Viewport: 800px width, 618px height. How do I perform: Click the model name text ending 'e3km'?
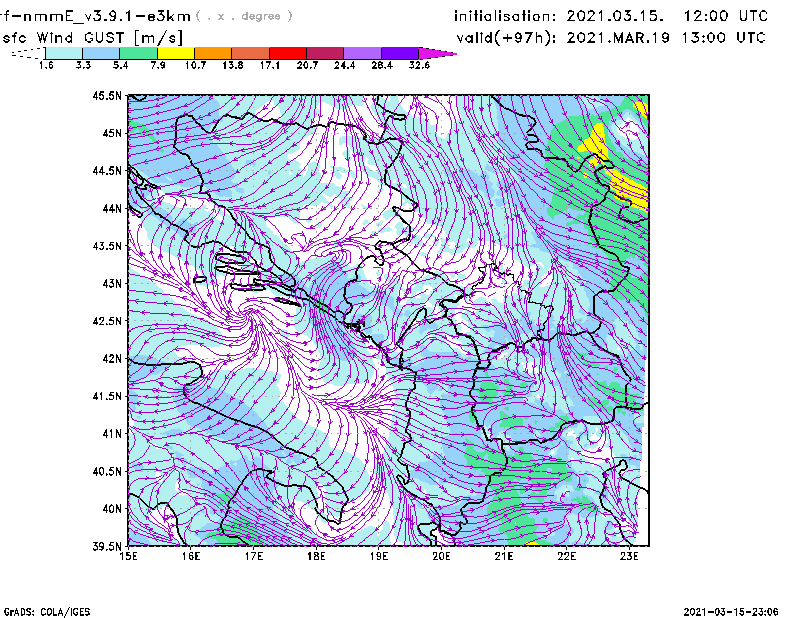(95, 16)
